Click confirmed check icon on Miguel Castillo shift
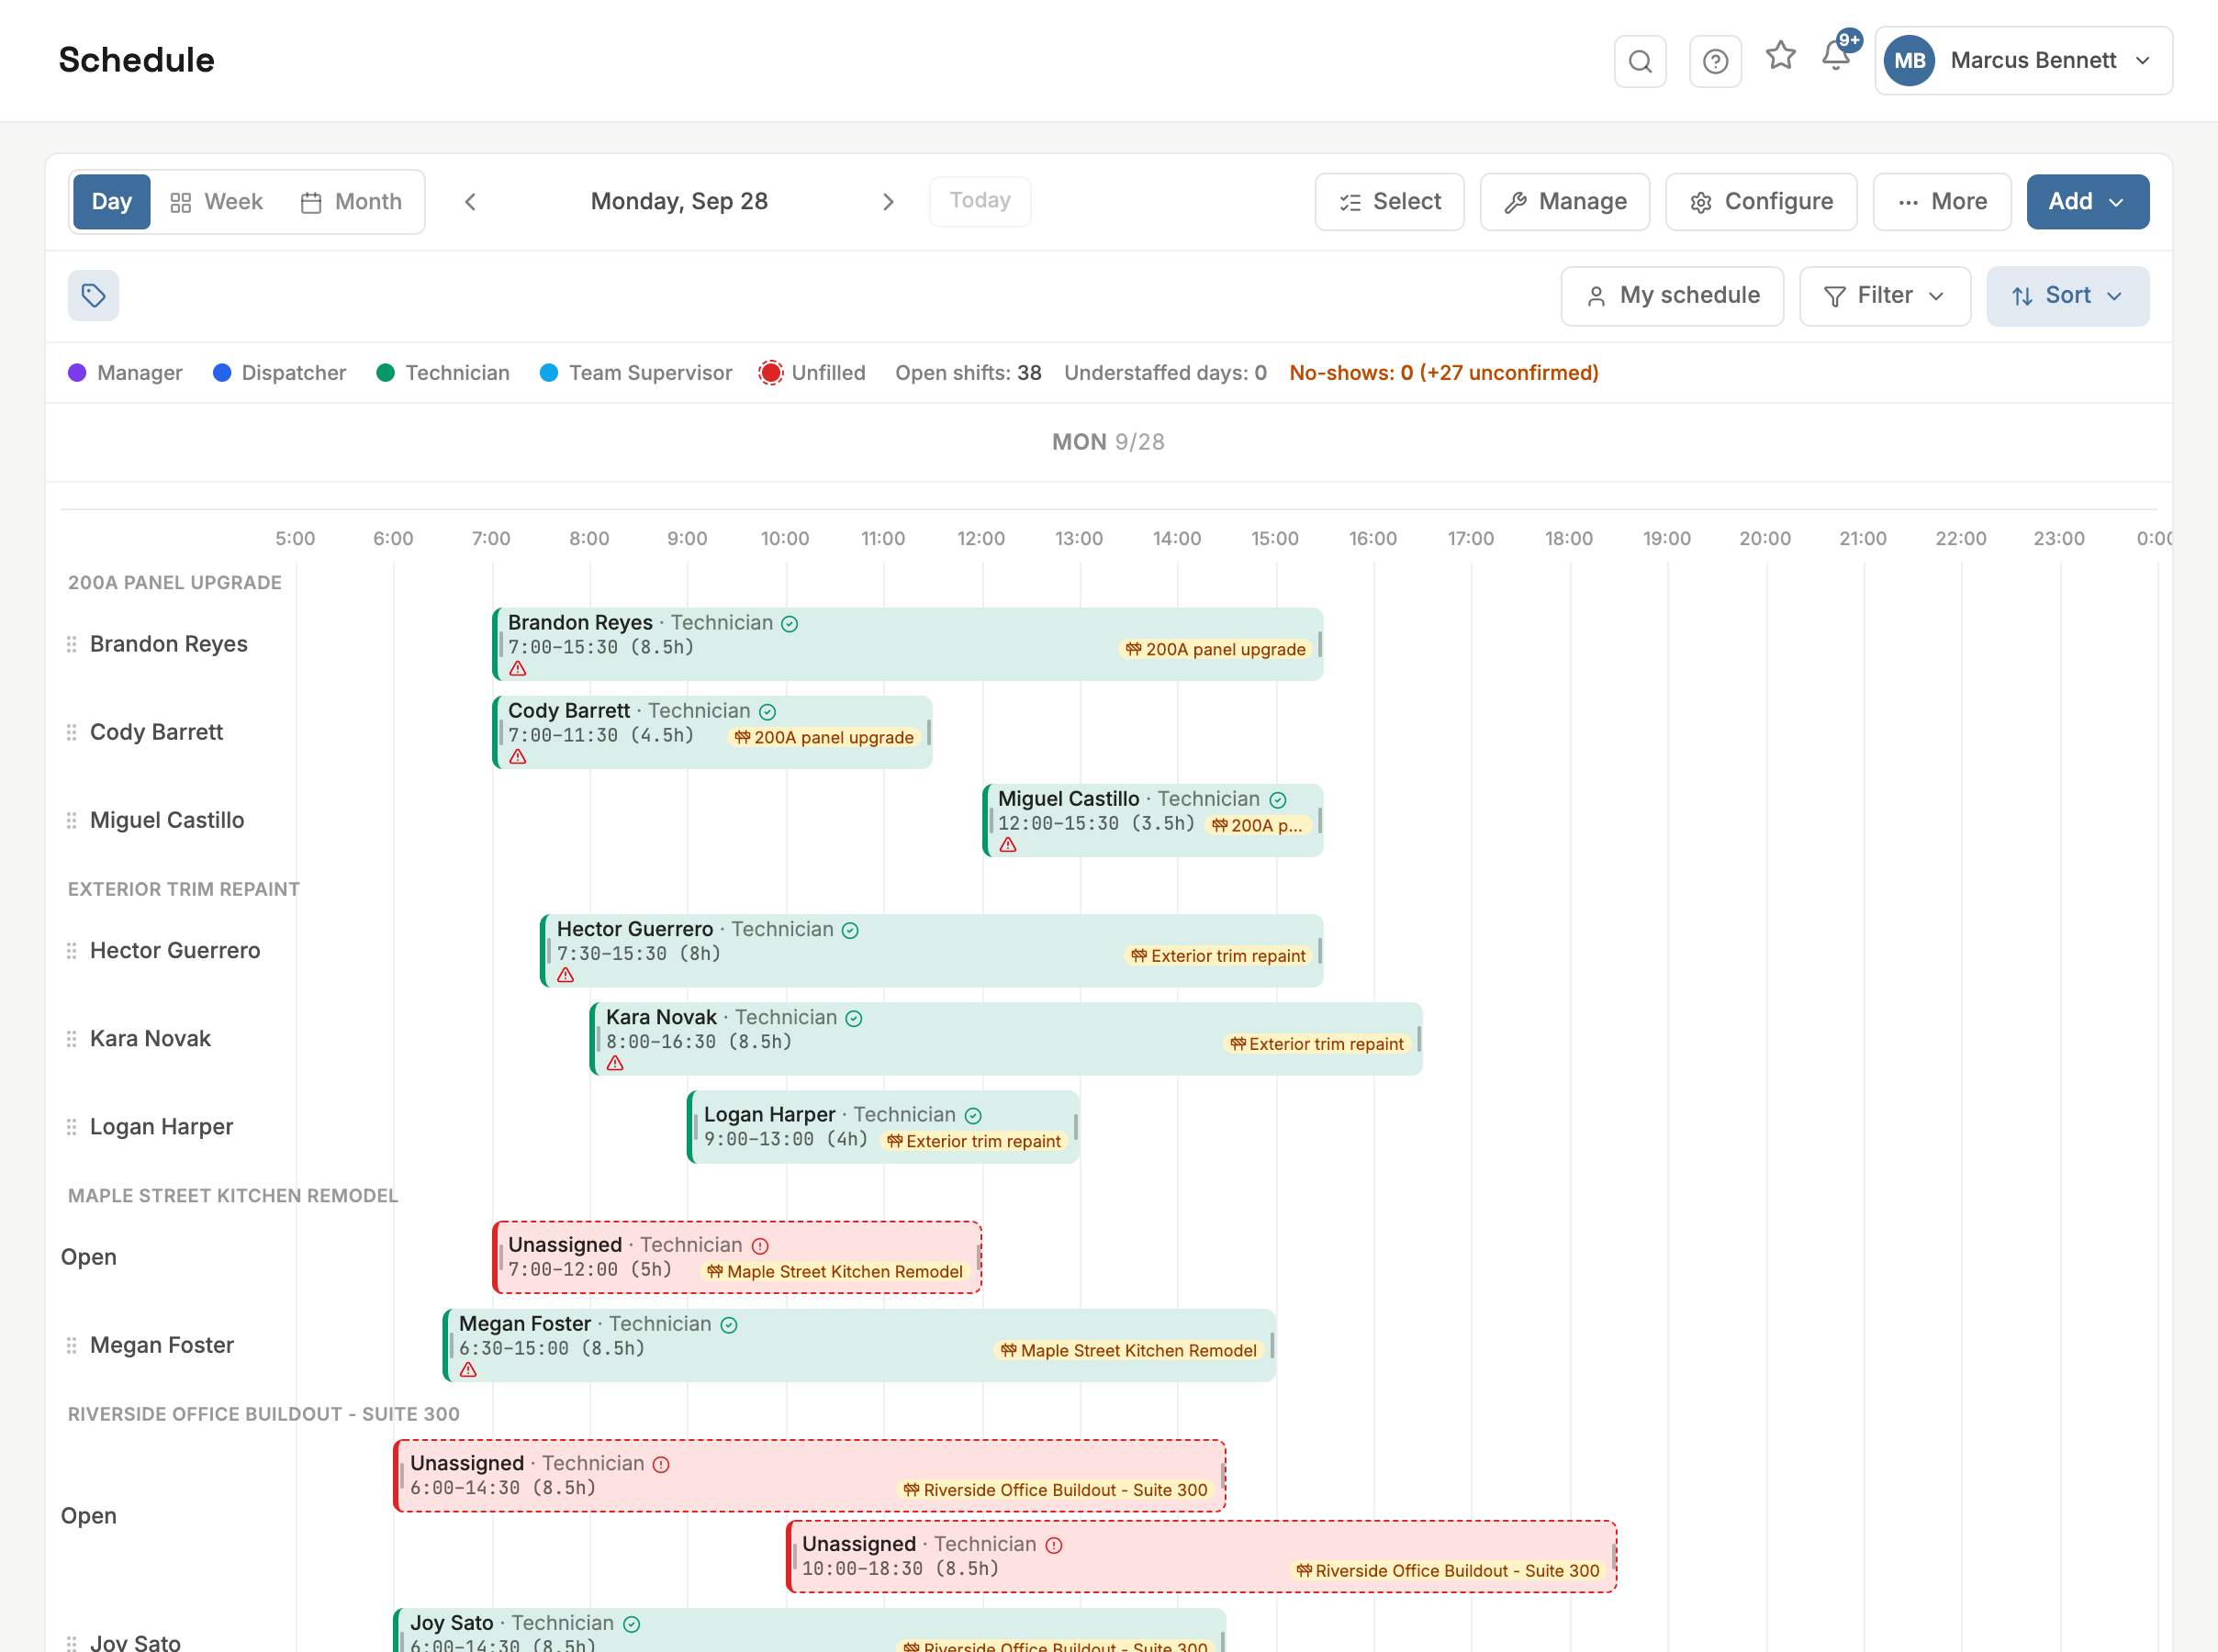This screenshot has width=2218, height=1652. tap(1277, 800)
